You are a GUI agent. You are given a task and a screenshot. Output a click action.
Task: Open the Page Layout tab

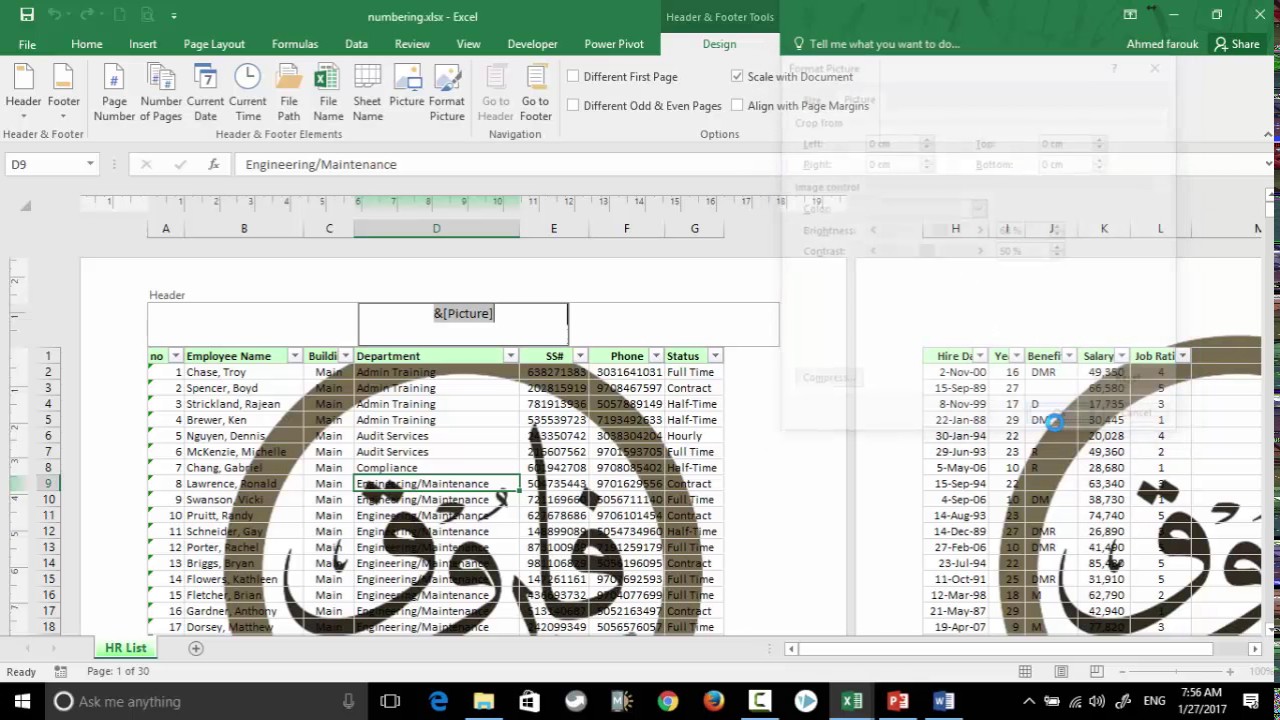pos(214,44)
